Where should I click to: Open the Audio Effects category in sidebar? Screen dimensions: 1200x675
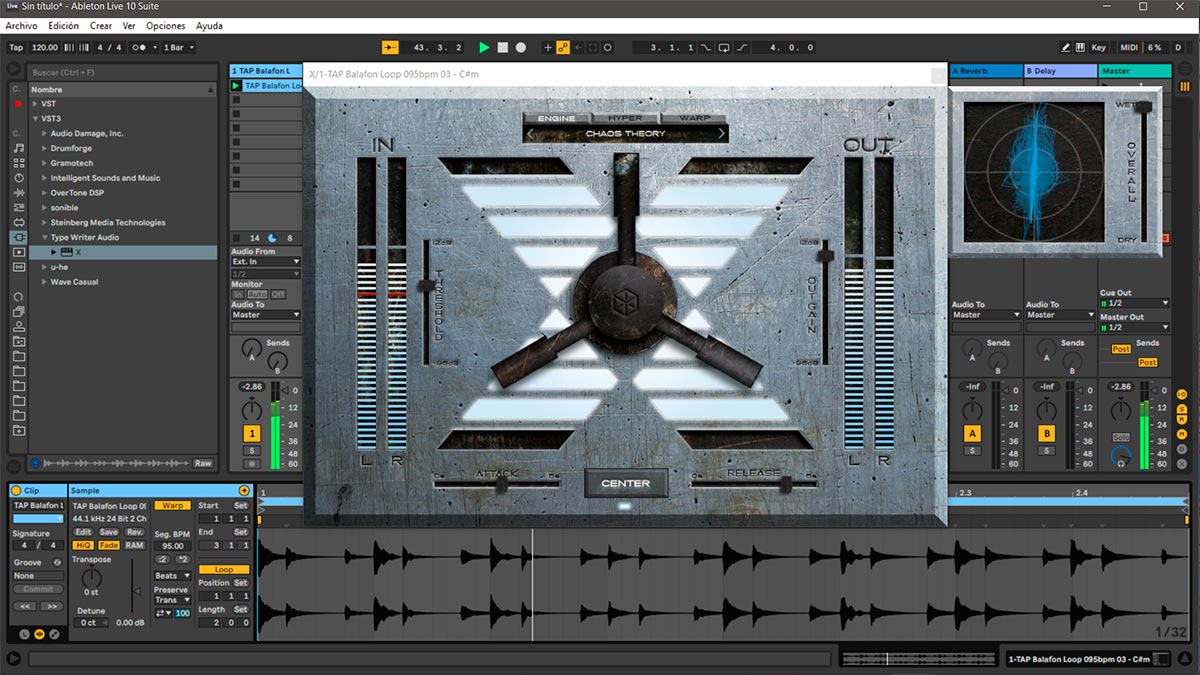[18, 192]
